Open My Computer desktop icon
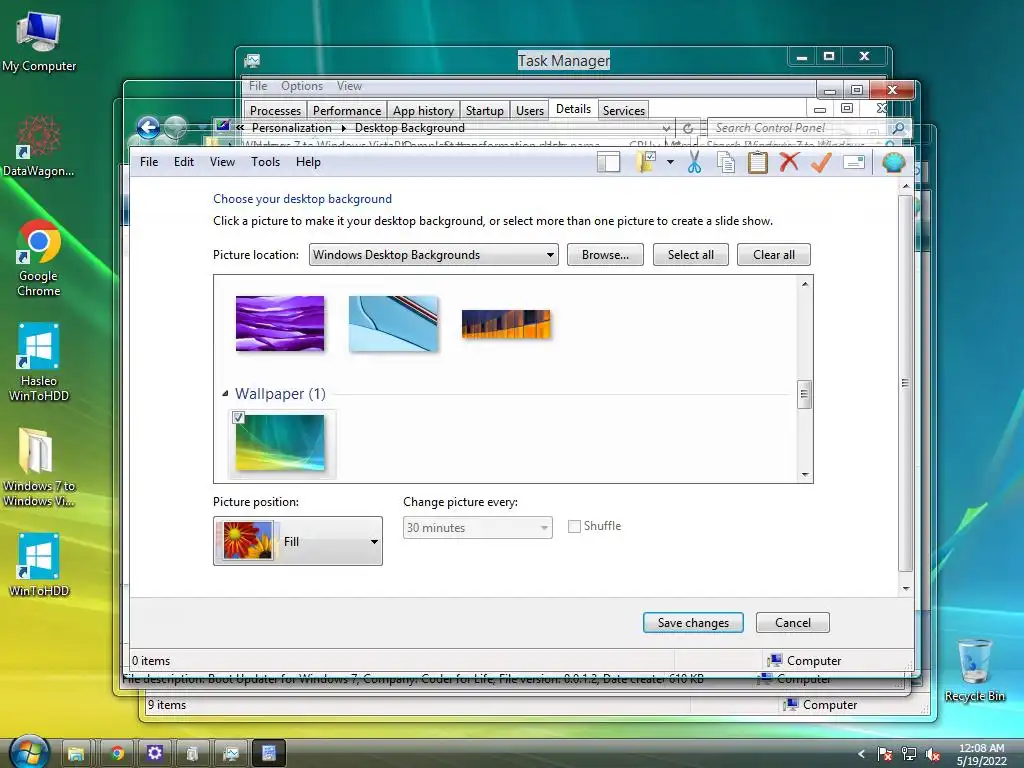The height and width of the screenshot is (768, 1024). tap(39, 40)
